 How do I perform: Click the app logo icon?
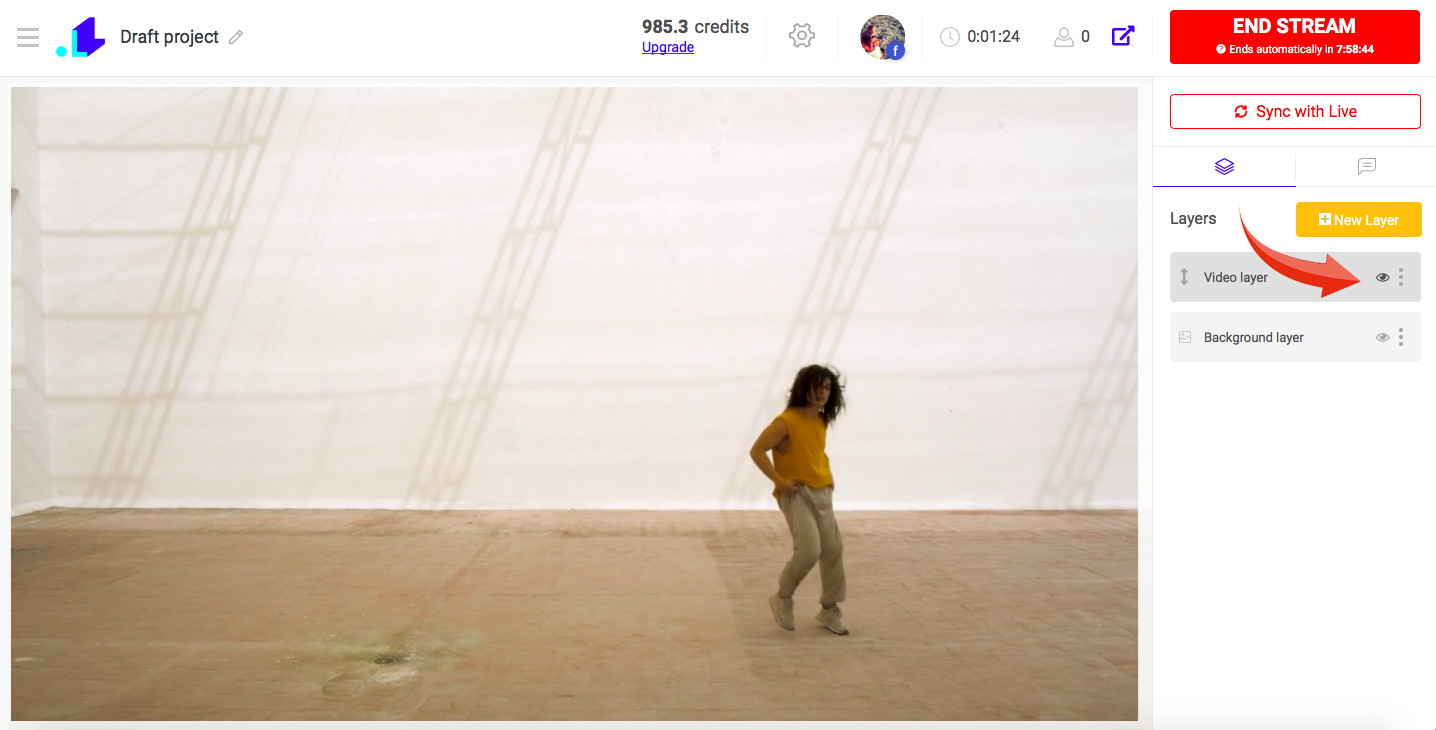point(80,37)
